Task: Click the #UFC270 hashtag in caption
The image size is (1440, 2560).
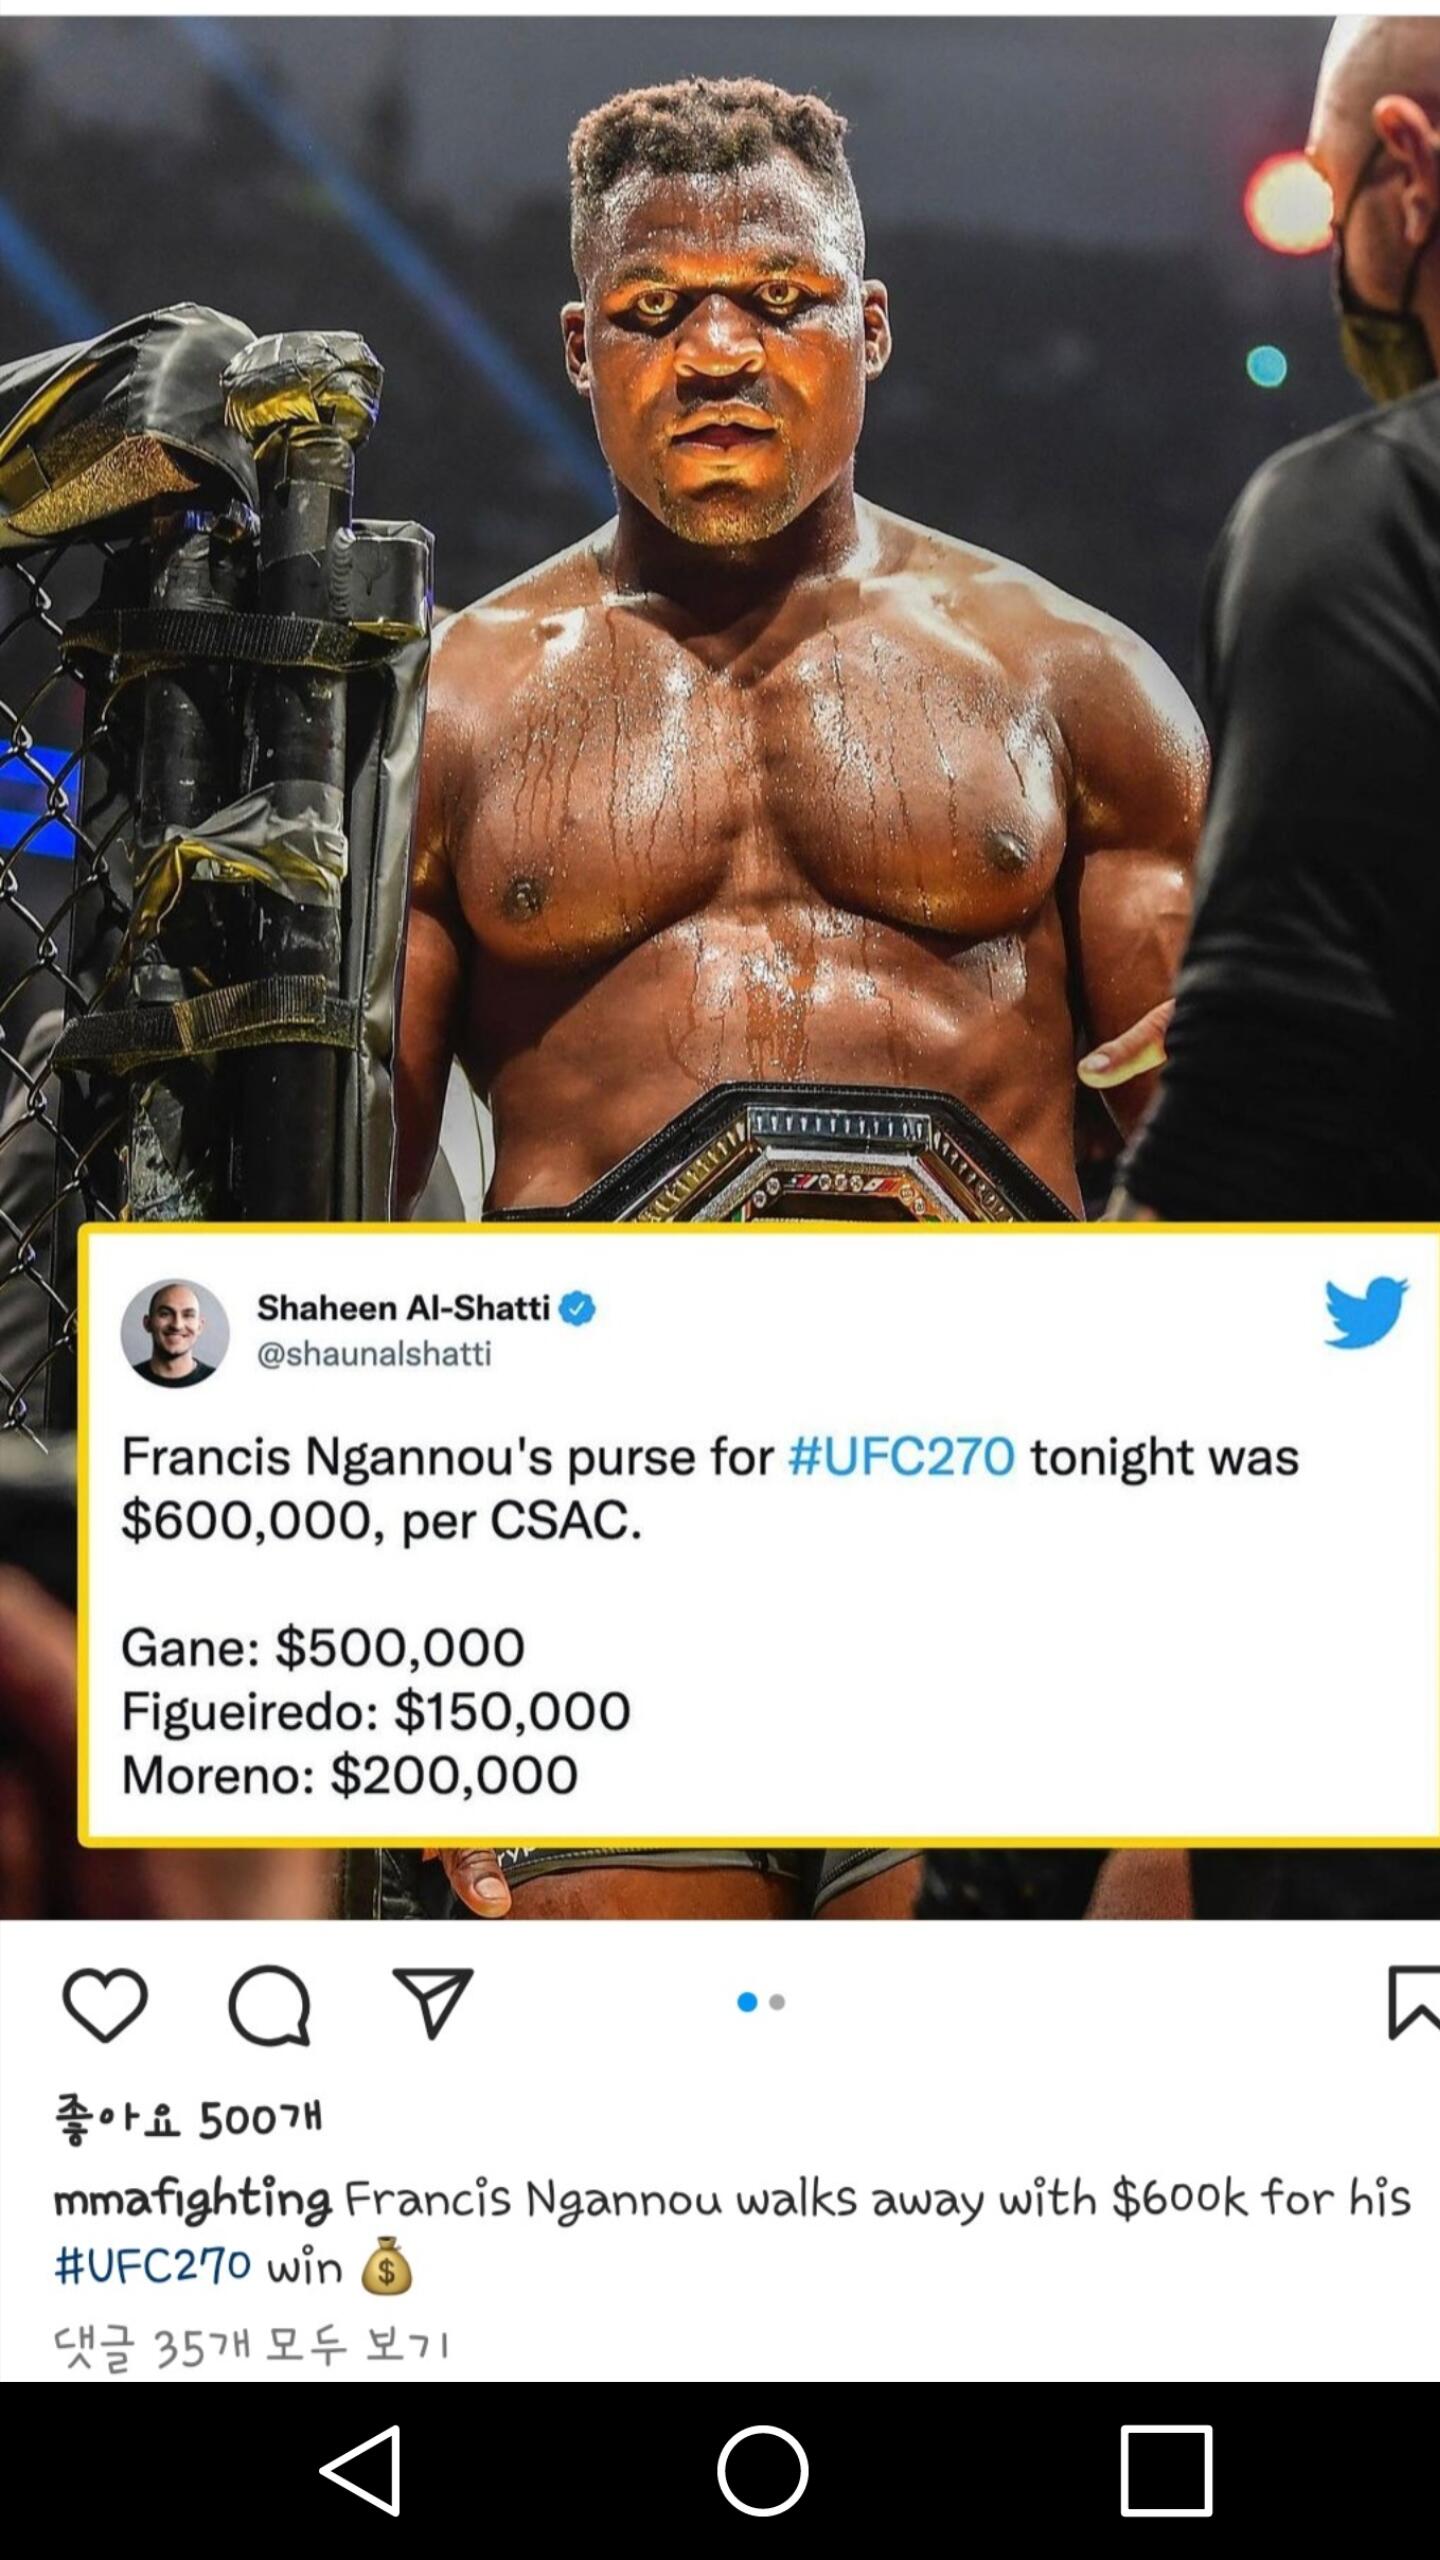Action: (152, 2268)
